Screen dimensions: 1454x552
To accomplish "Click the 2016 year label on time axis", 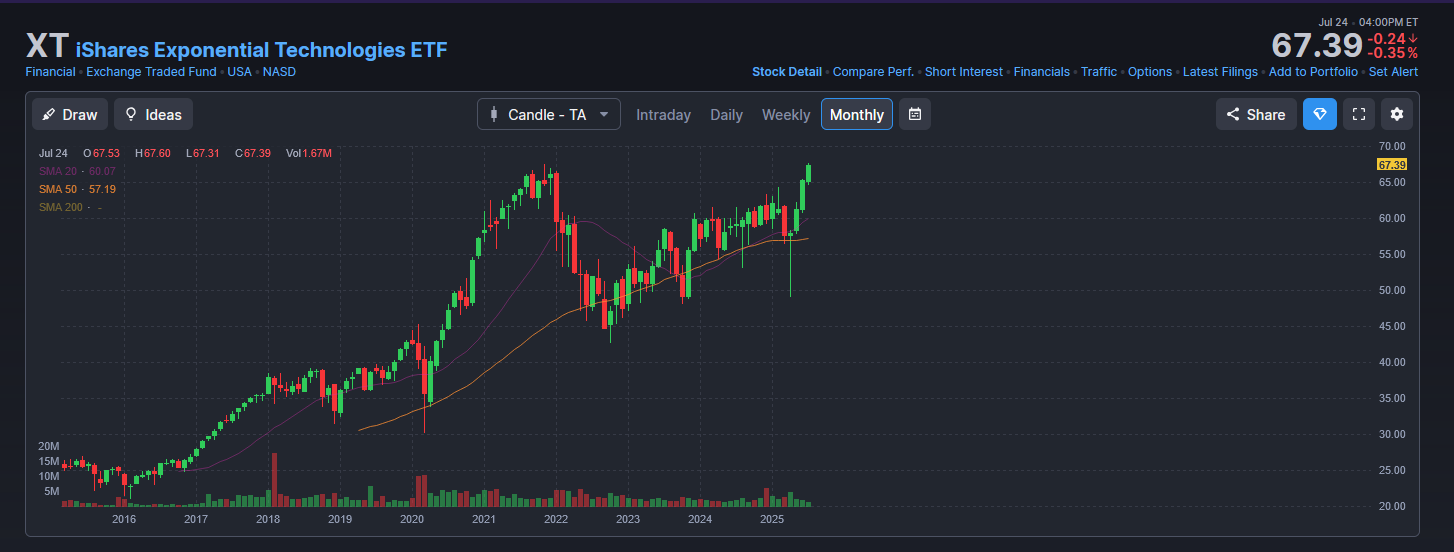I will click(124, 519).
